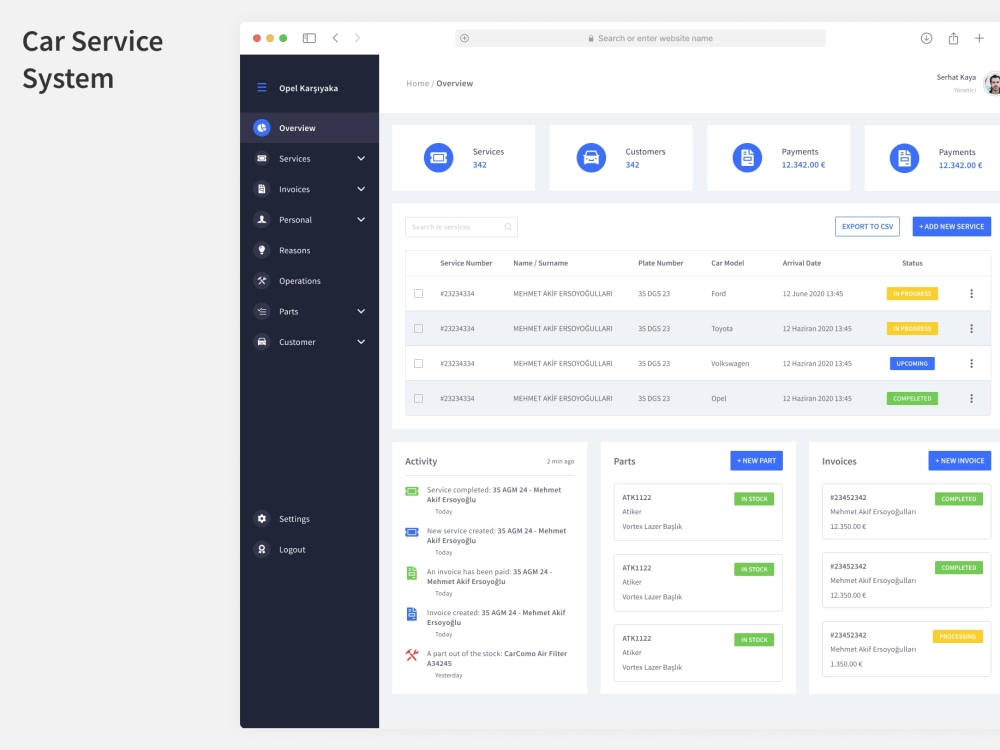Open the three-dot menu for Toyota row
Screen dimensions: 1000x750
click(971, 328)
